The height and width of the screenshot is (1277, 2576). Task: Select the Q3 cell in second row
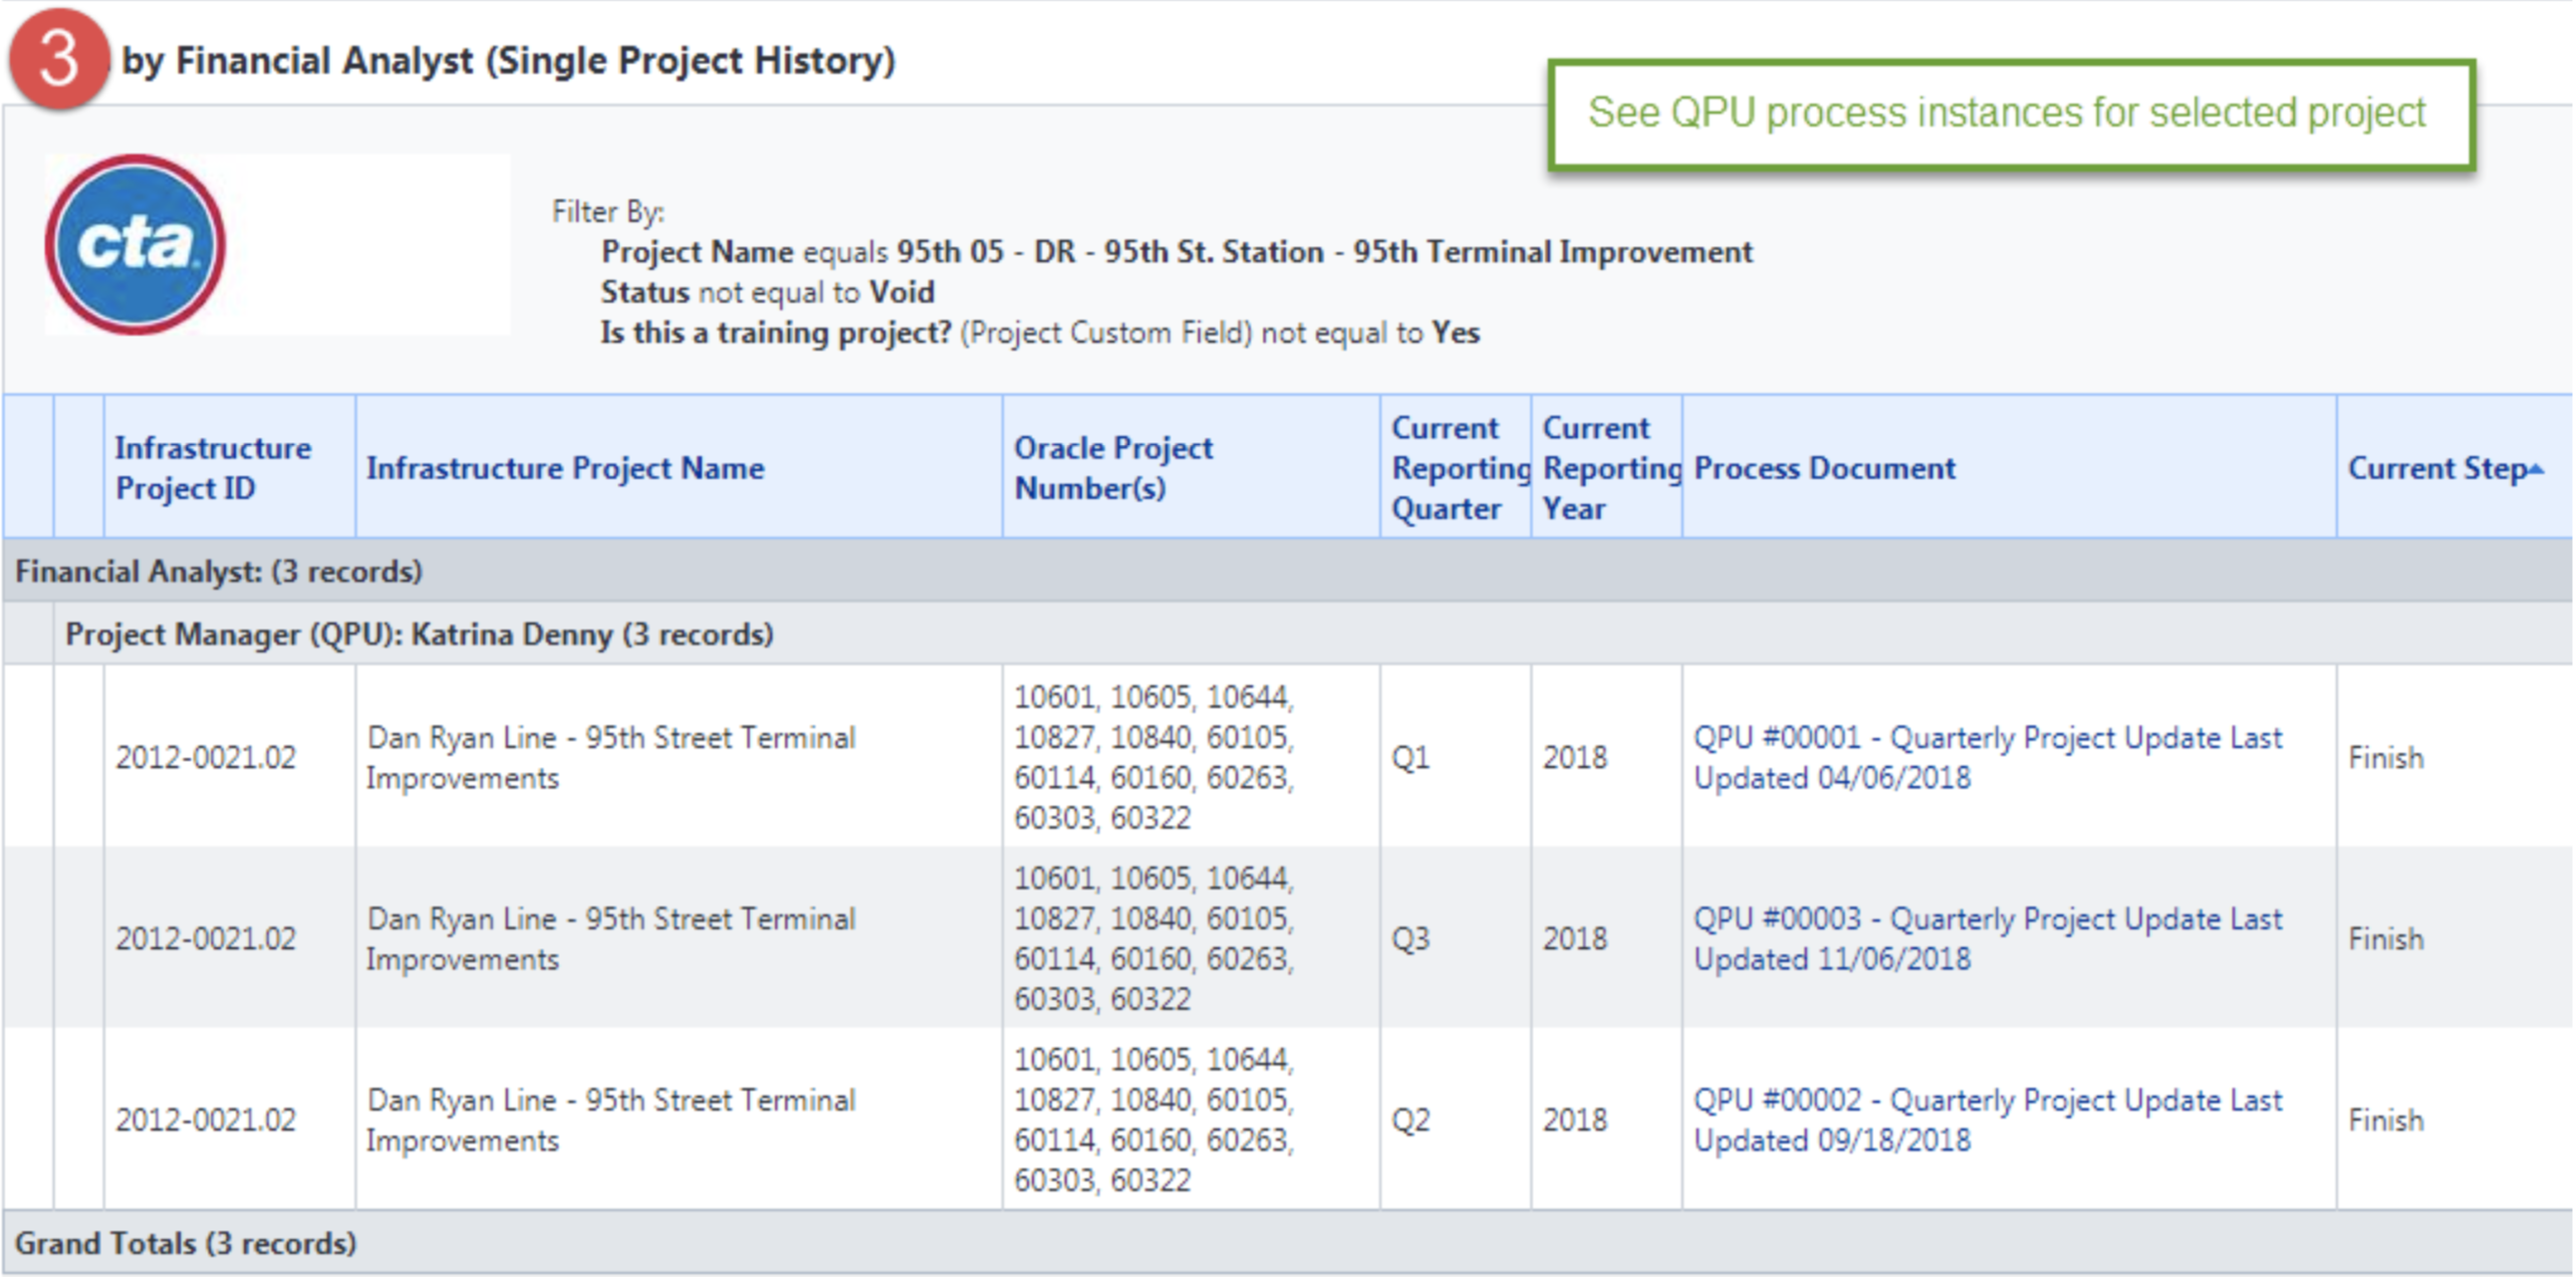point(1410,938)
